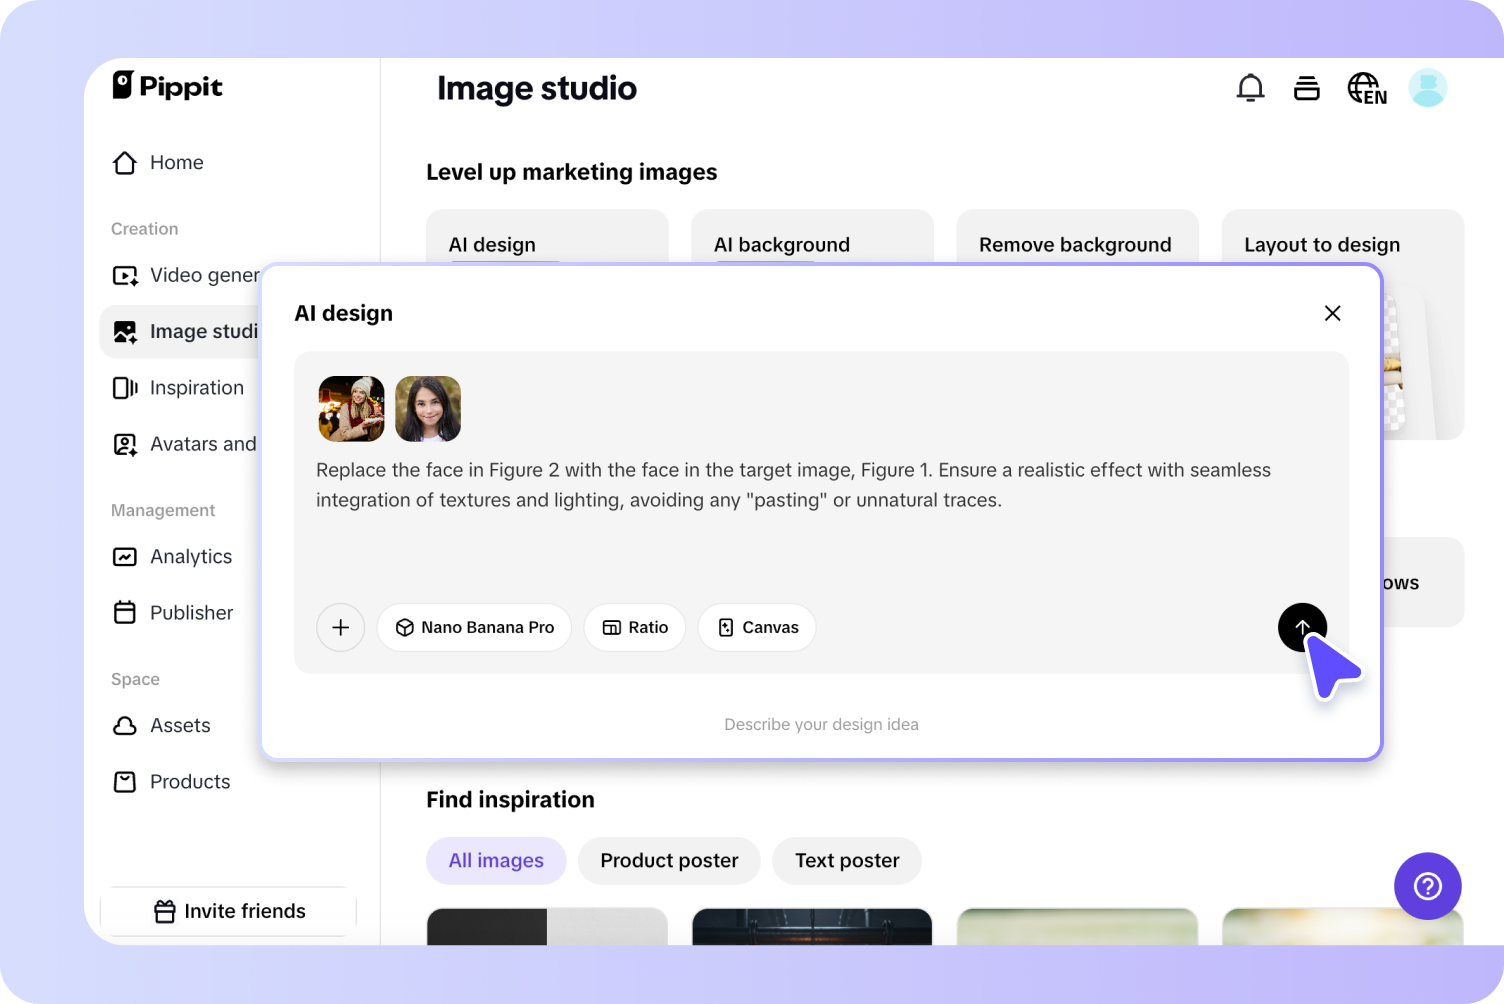This screenshot has height=1004, width=1504.
Task: Select the Analytics icon under Management
Action: tap(124, 556)
